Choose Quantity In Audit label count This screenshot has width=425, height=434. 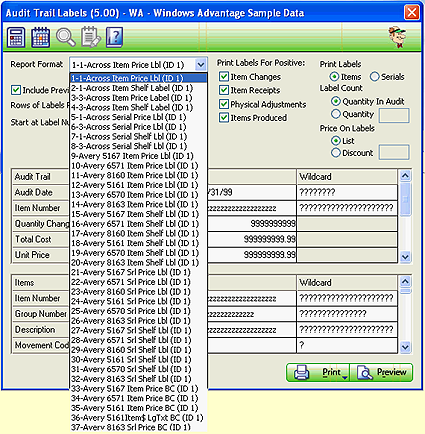[x=336, y=101]
